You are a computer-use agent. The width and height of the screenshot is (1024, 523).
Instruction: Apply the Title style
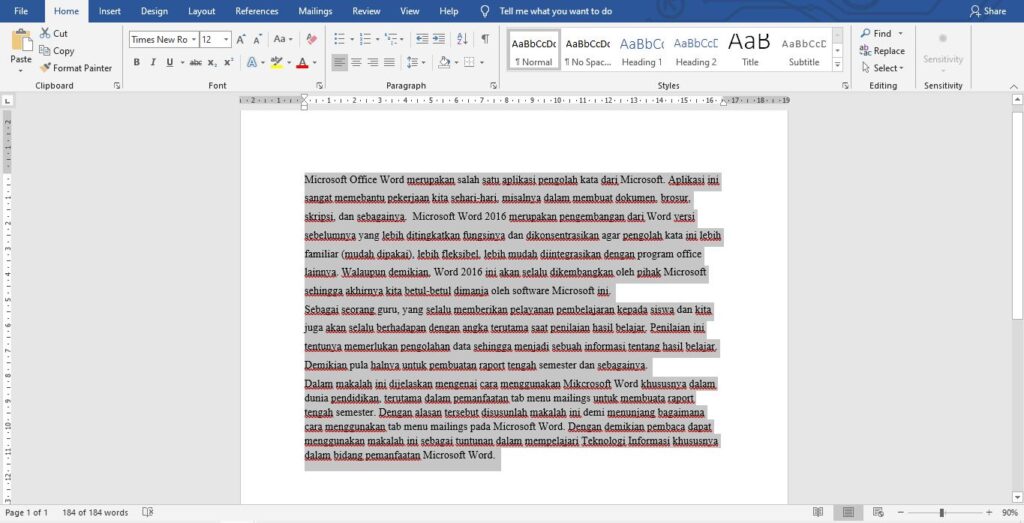click(750, 50)
